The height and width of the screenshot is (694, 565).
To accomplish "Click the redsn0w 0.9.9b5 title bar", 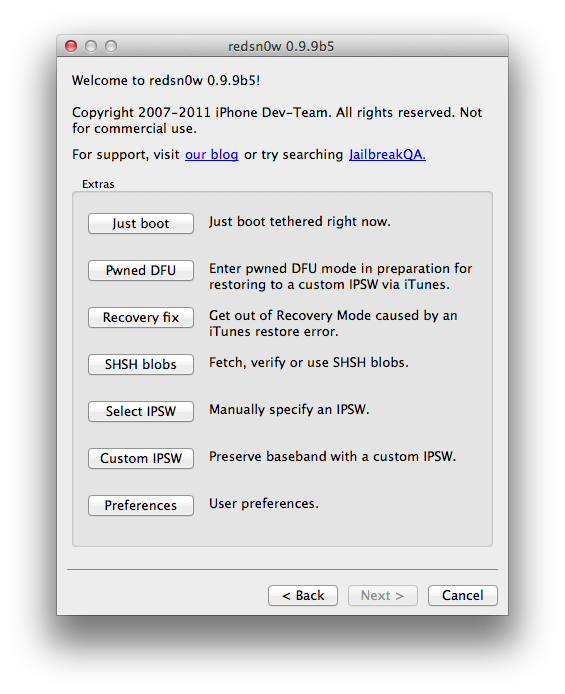I will [x=281, y=46].
